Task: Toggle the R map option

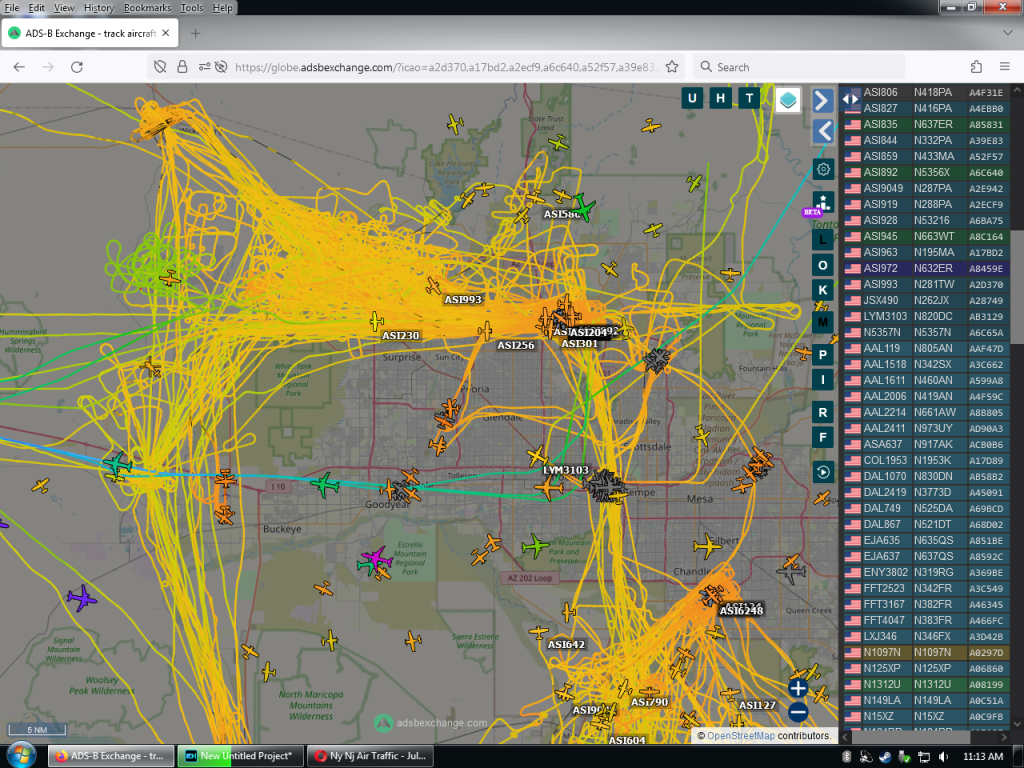Action: [823, 413]
